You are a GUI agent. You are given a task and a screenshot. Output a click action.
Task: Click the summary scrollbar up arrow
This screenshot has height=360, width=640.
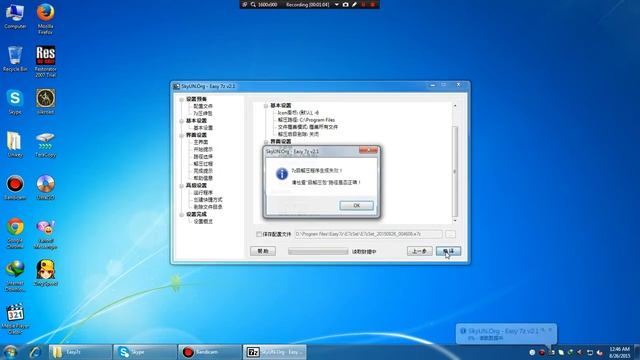(455, 106)
